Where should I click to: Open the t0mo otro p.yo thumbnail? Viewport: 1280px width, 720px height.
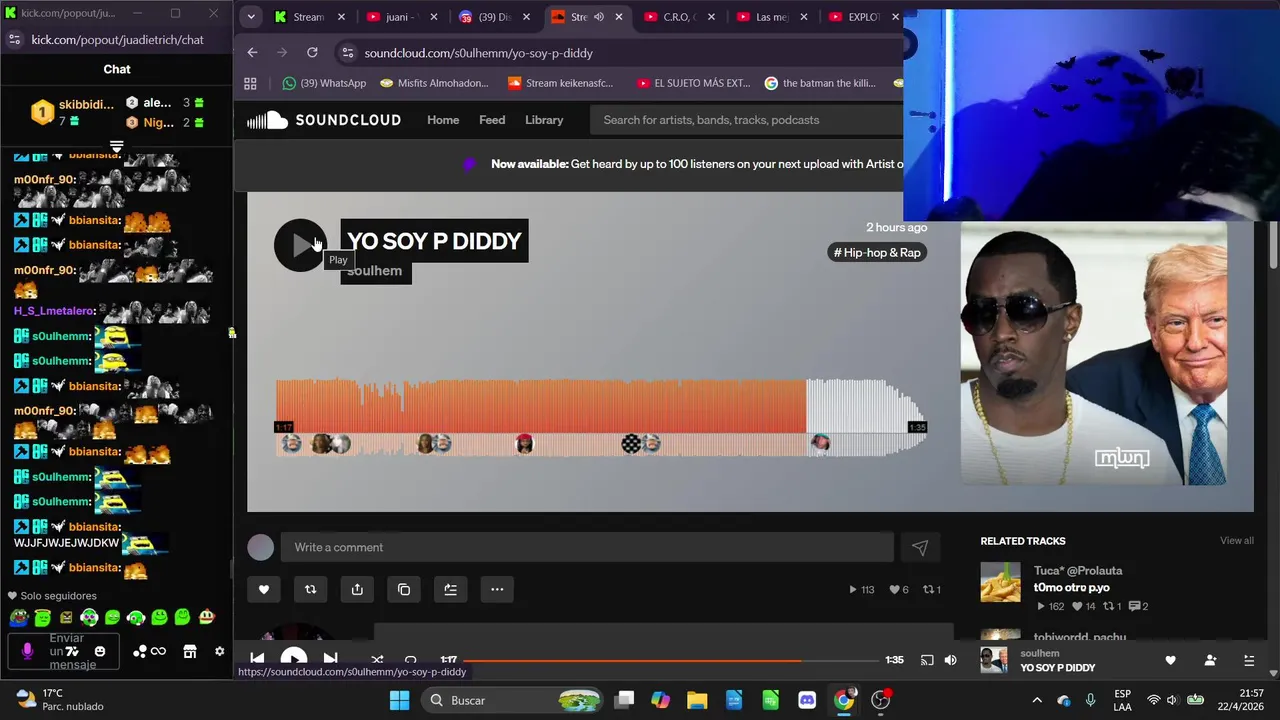click(x=1000, y=582)
